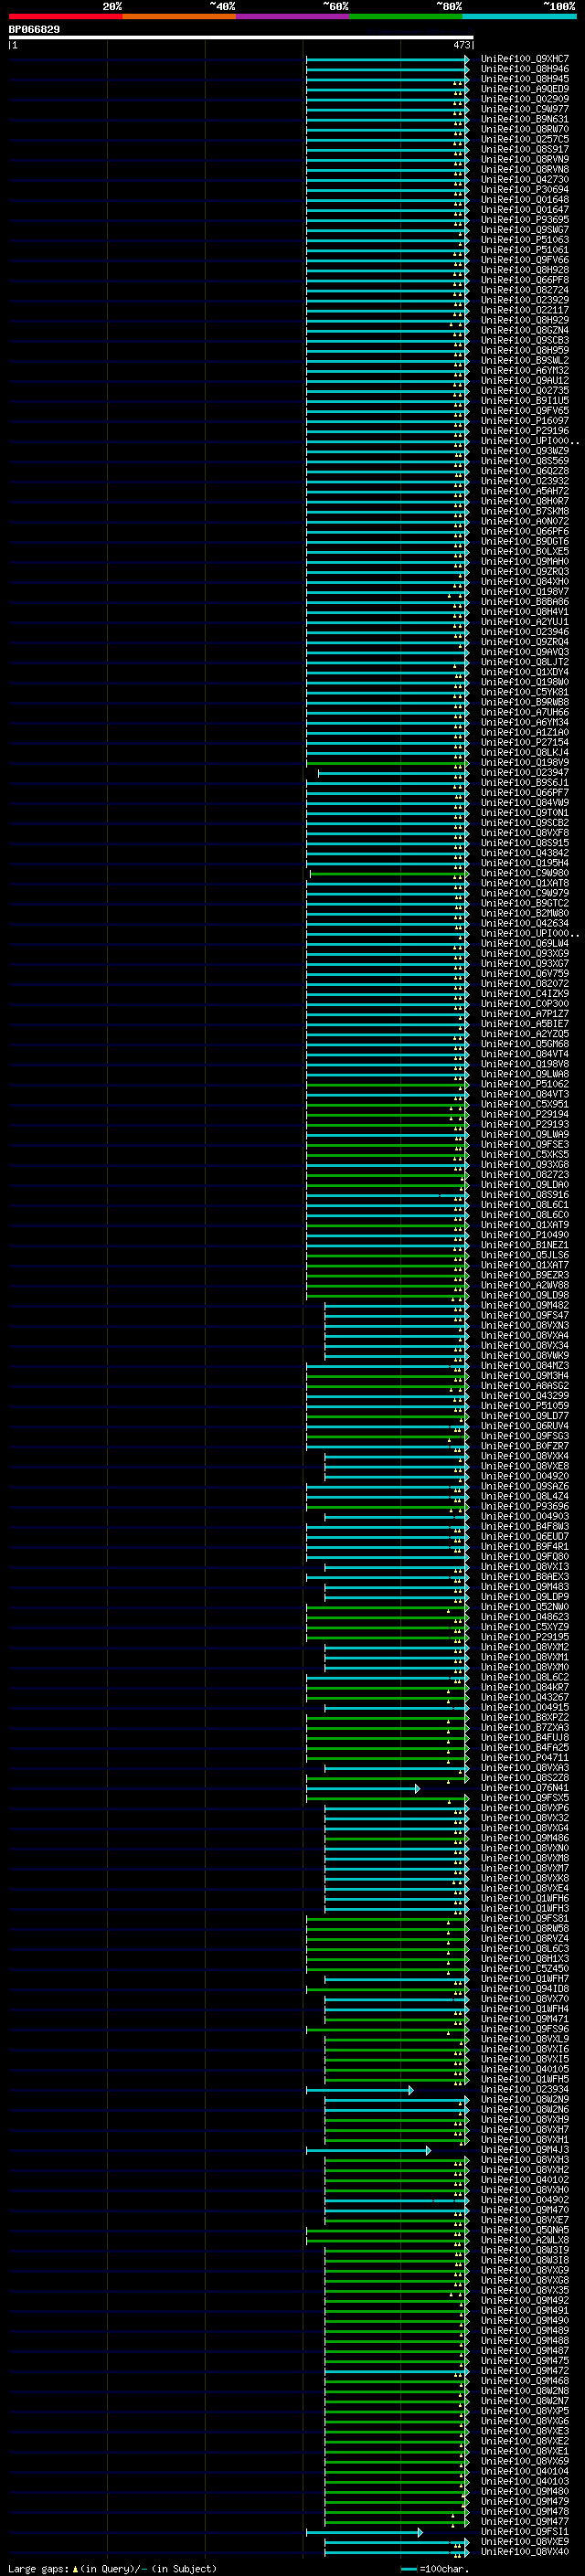Open hit UniRef100_A9QED9
The image size is (585, 2576).
click(524, 89)
